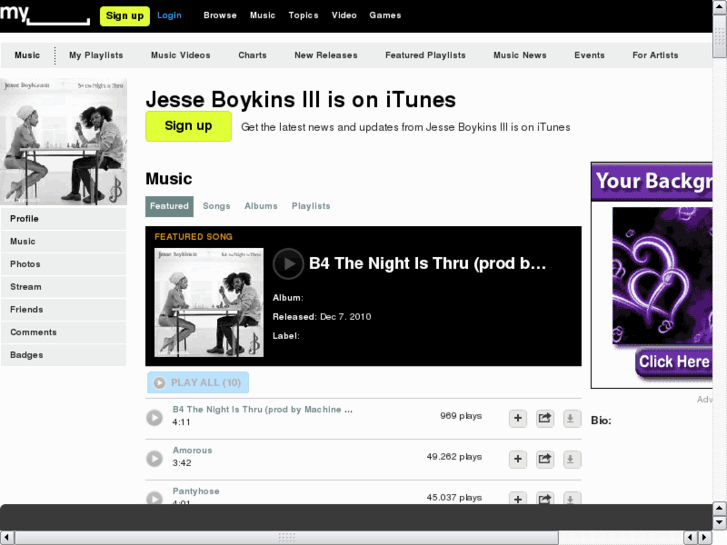Open the Video menu
This screenshot has width=727, height=545.
[344, 15]
